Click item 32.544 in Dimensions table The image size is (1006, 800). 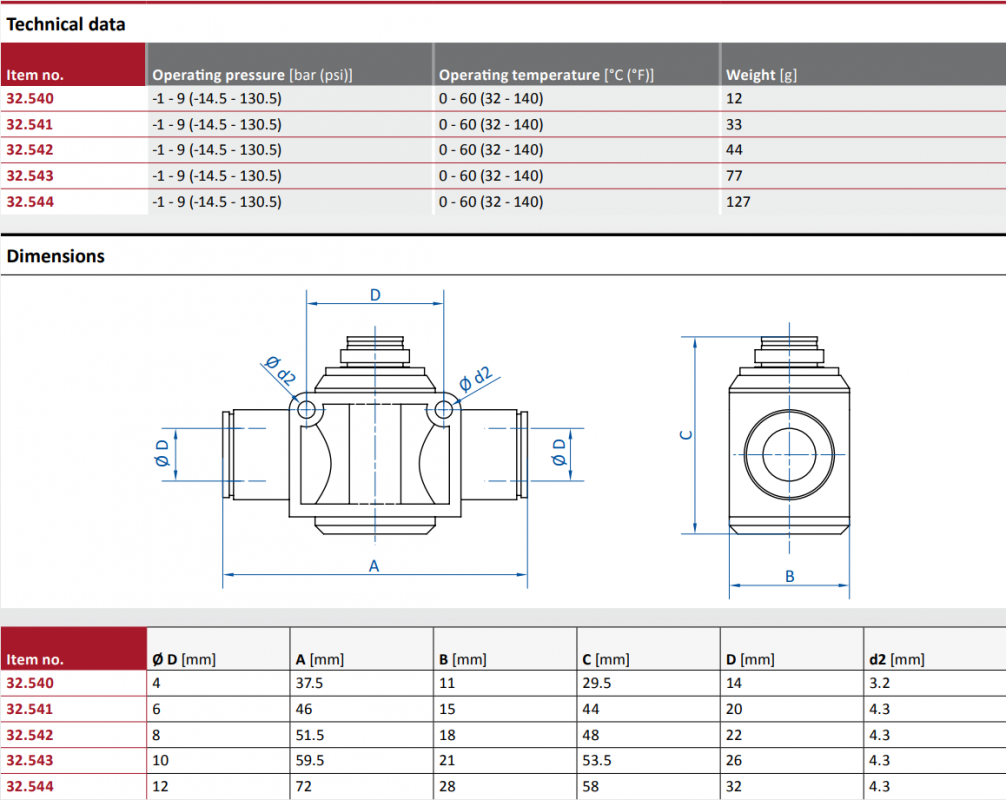pos(30,787)
